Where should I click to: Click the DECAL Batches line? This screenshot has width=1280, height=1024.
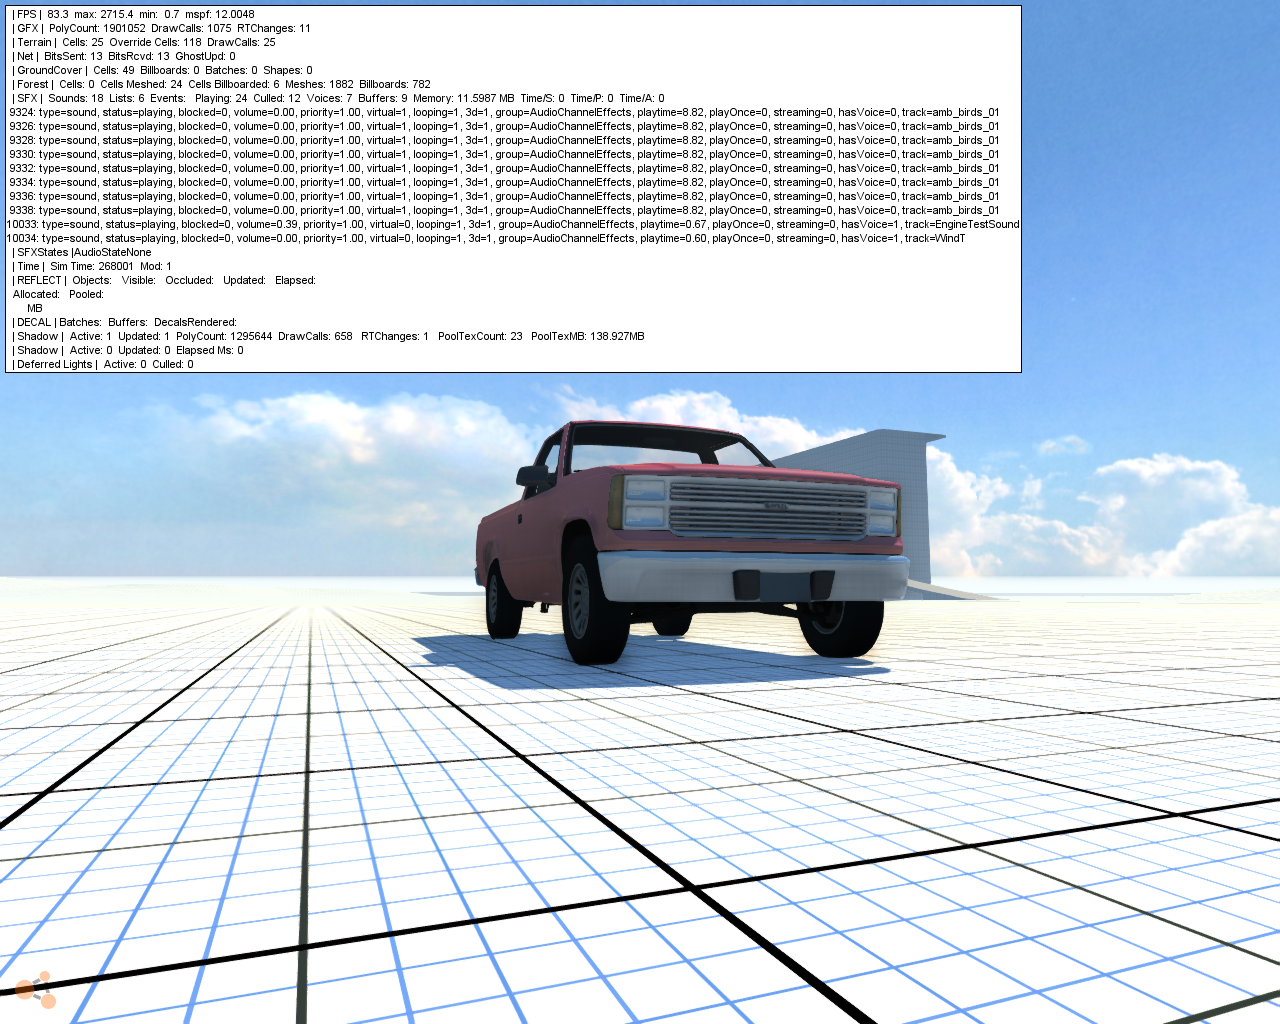[125, 322]
